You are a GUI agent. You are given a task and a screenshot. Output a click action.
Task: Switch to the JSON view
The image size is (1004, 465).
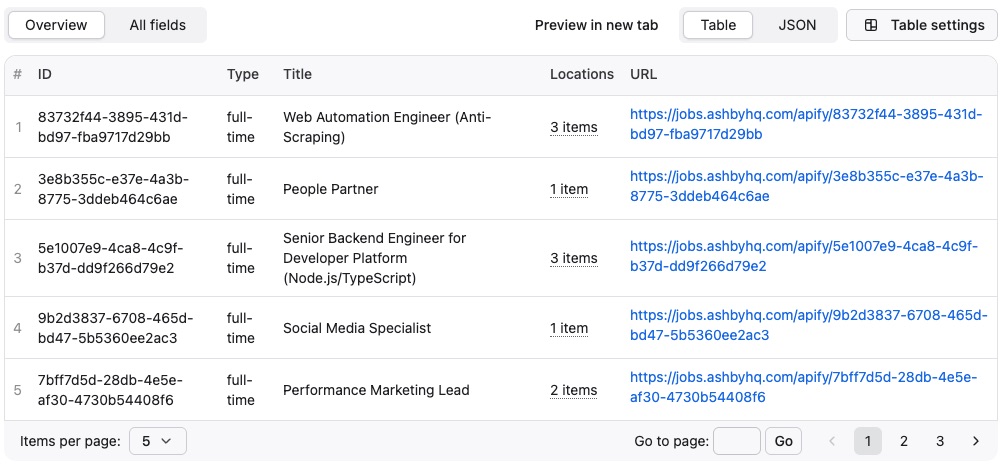coord(797,25)
